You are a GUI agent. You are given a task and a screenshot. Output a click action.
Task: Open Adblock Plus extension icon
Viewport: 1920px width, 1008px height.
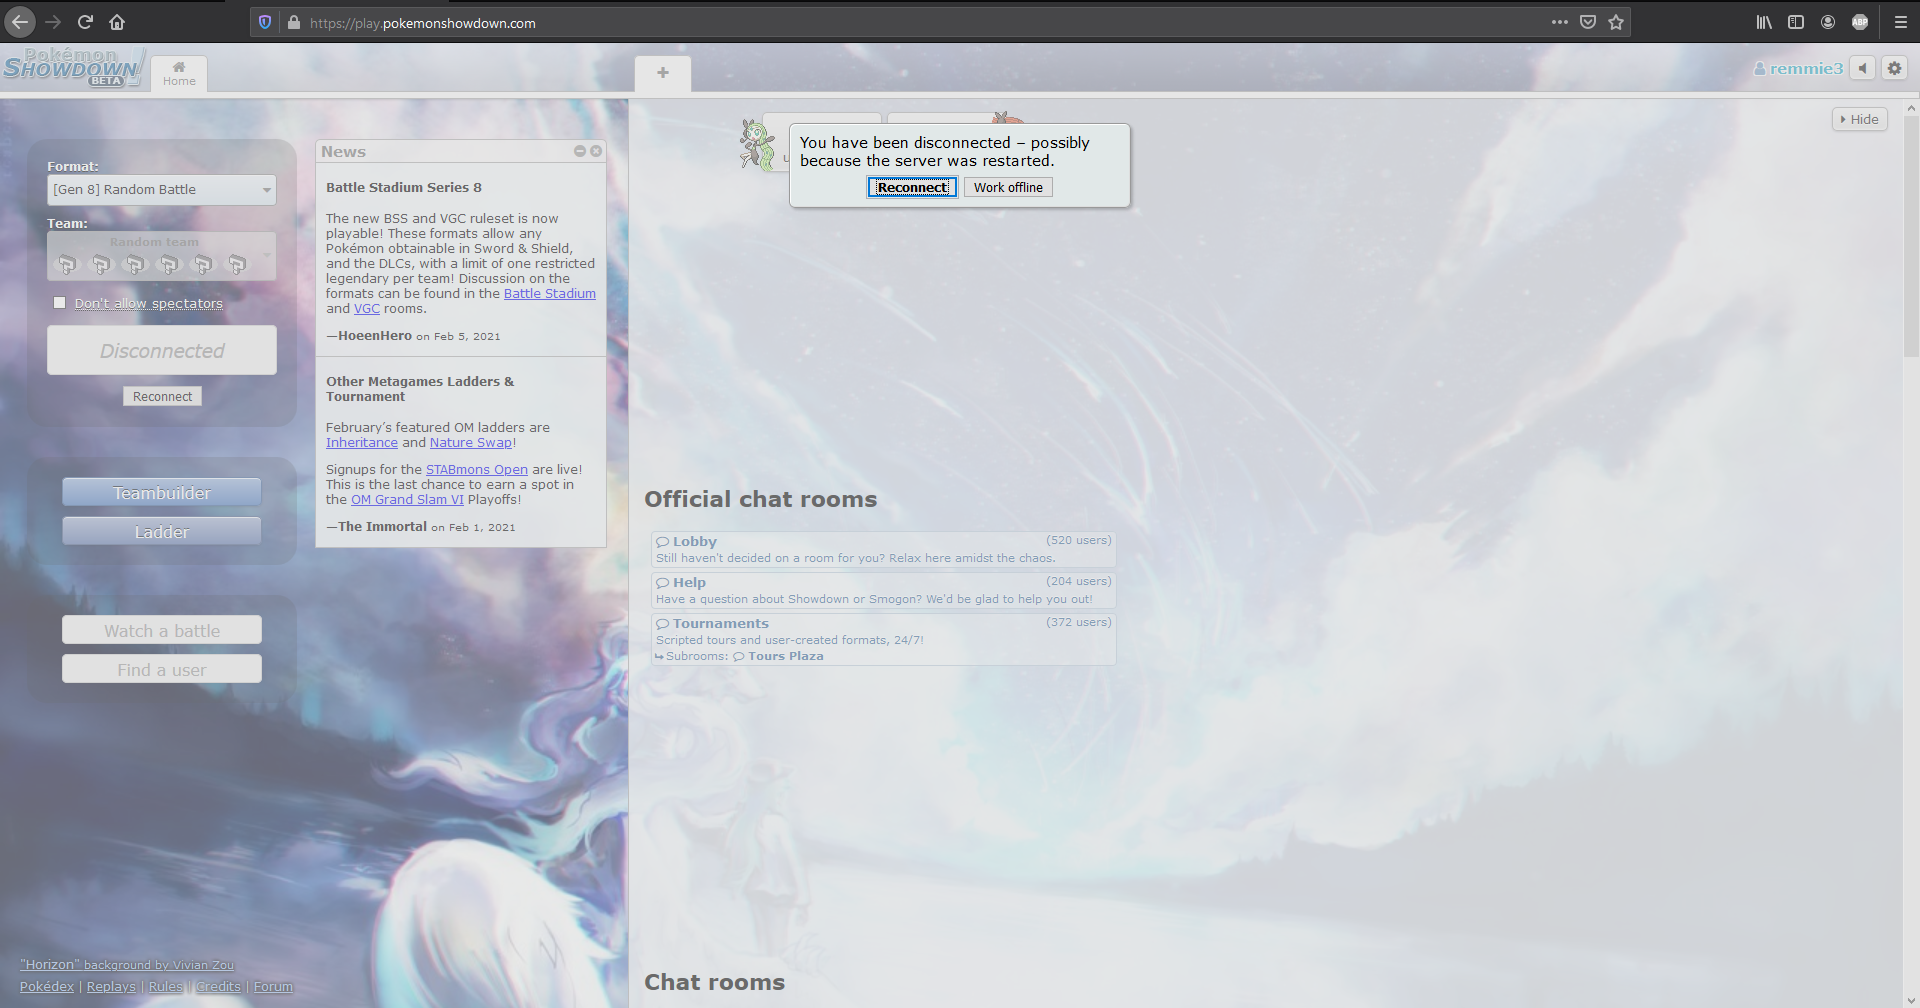pos(1860,22)
